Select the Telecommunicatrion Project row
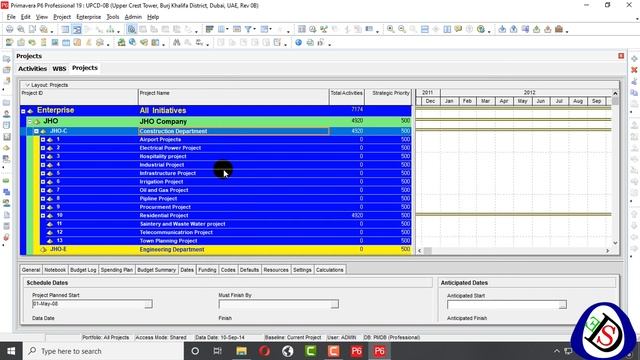 [226, 232]
